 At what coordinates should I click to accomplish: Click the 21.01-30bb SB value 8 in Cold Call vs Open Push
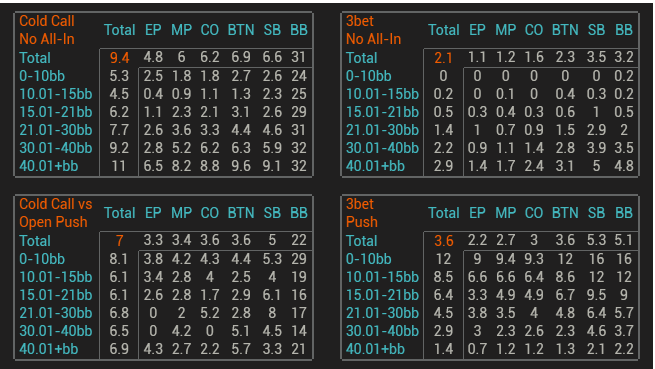click(272, 313)
